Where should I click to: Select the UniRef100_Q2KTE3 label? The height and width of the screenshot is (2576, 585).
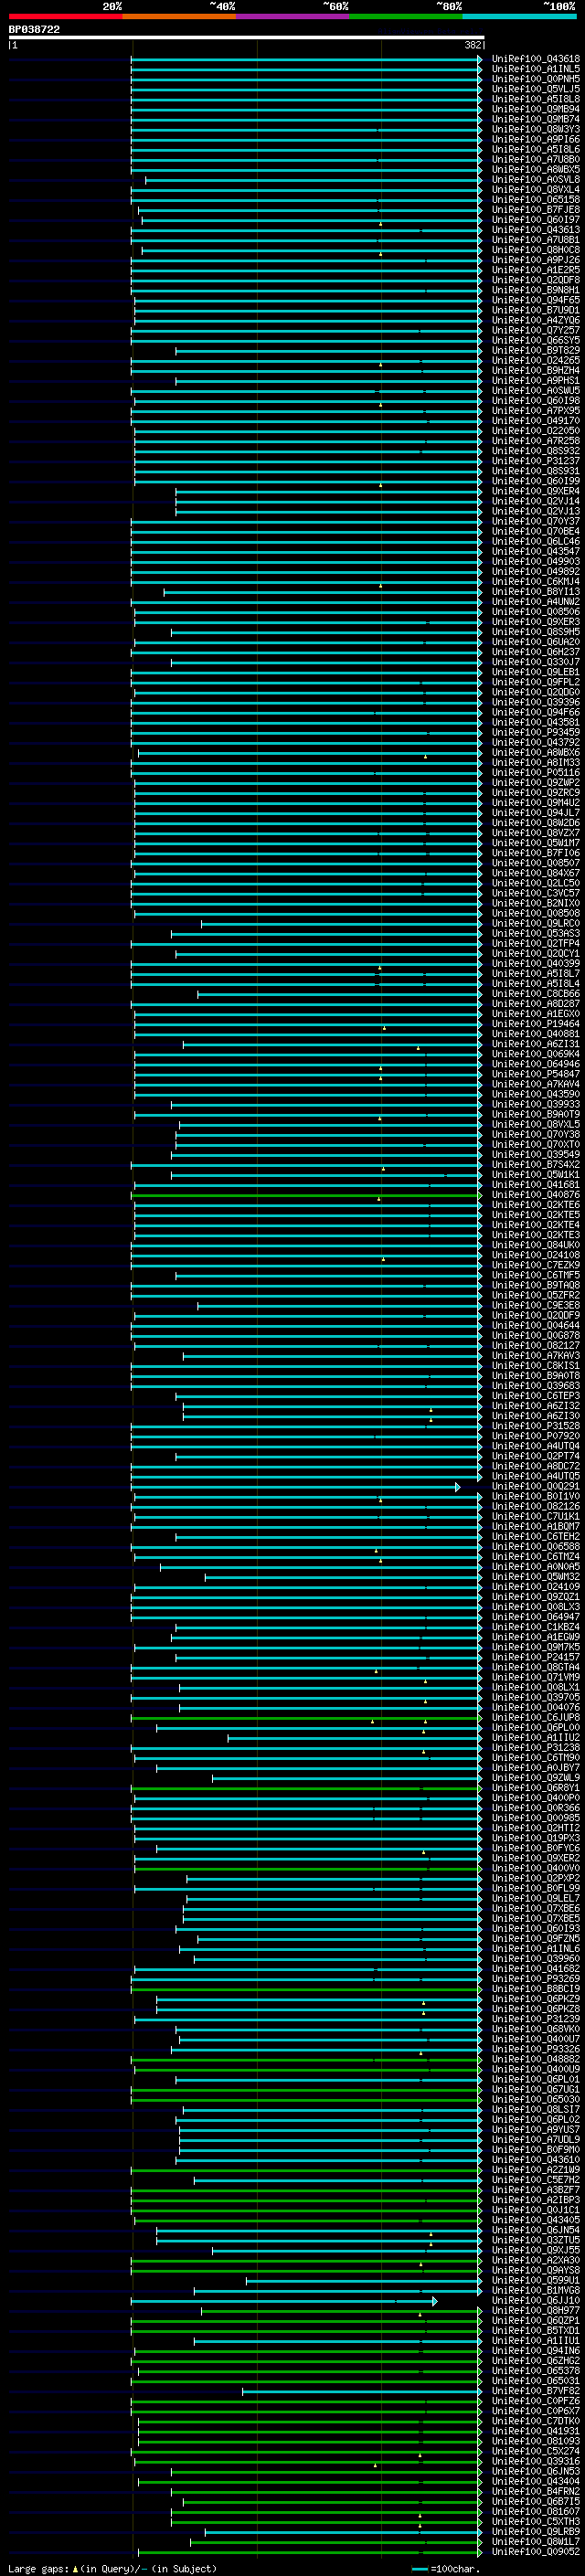536,1235
